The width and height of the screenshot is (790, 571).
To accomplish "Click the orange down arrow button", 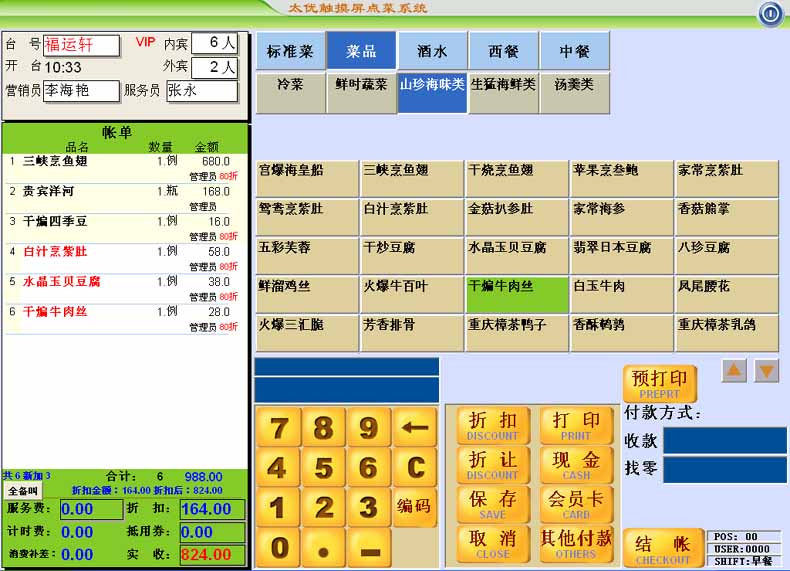I will 767,371.
